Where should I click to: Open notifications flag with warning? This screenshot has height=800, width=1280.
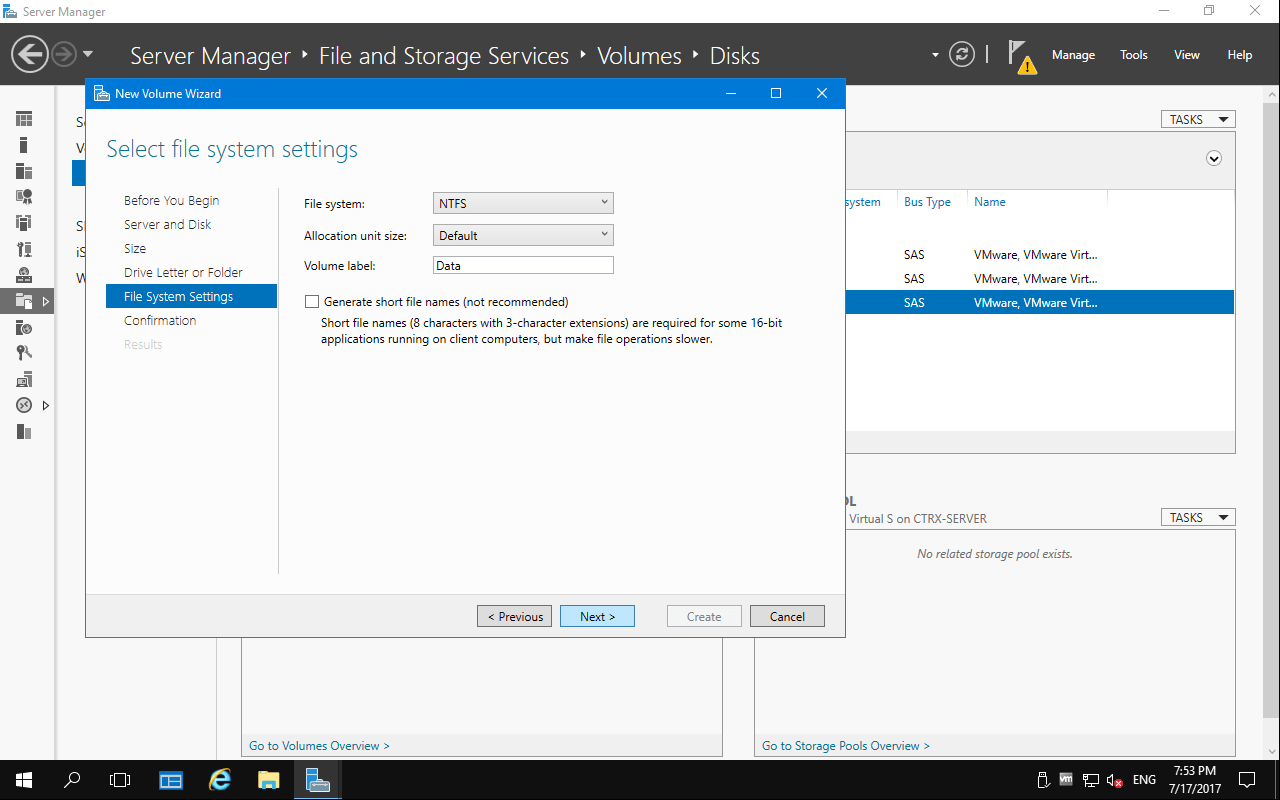coord(1021,57)
